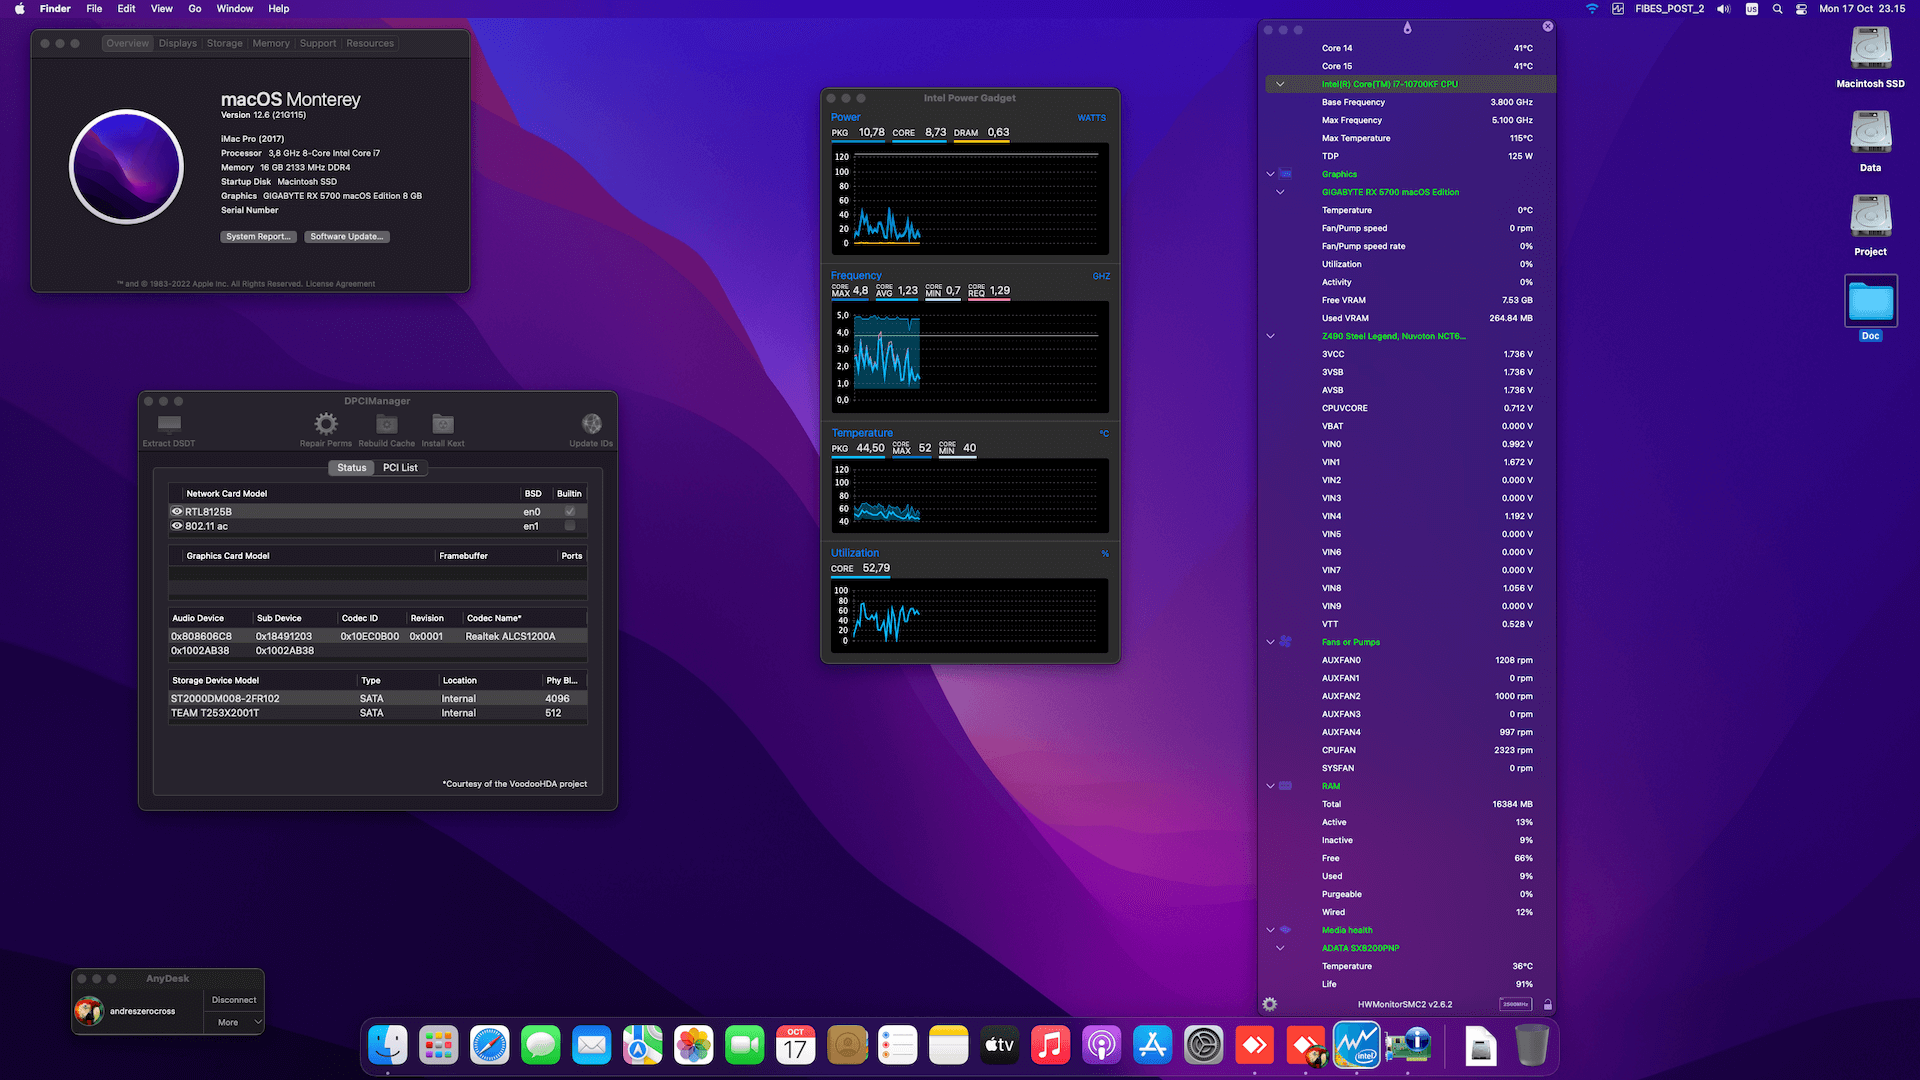Collapse the ADATA SX8200PNP subgroup
This screenshot has height=1080, width=1920.
tap(1280, 948)
